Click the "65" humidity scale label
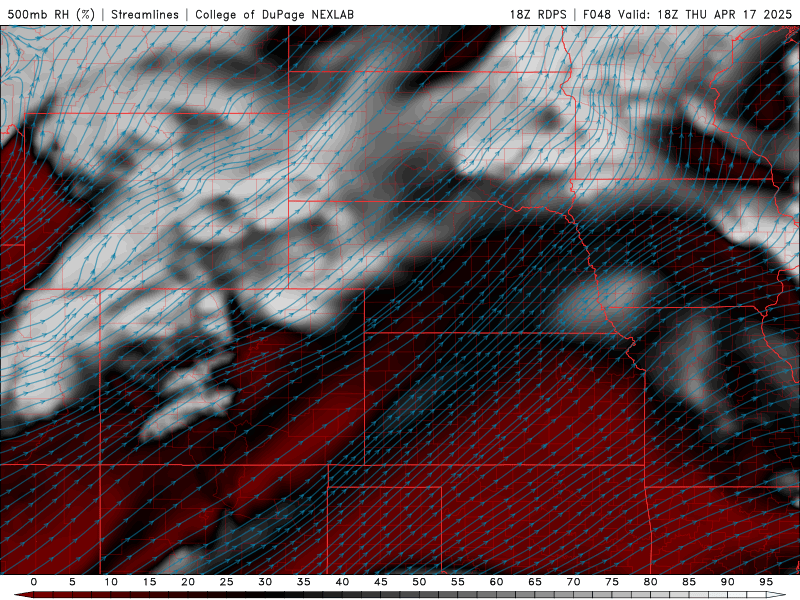The image size is (800, 600). tap(535, 582)
